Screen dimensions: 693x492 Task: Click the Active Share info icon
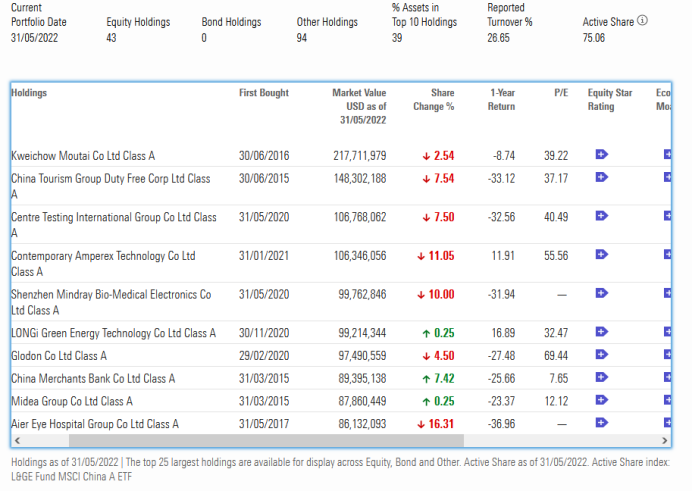point(642,21)
